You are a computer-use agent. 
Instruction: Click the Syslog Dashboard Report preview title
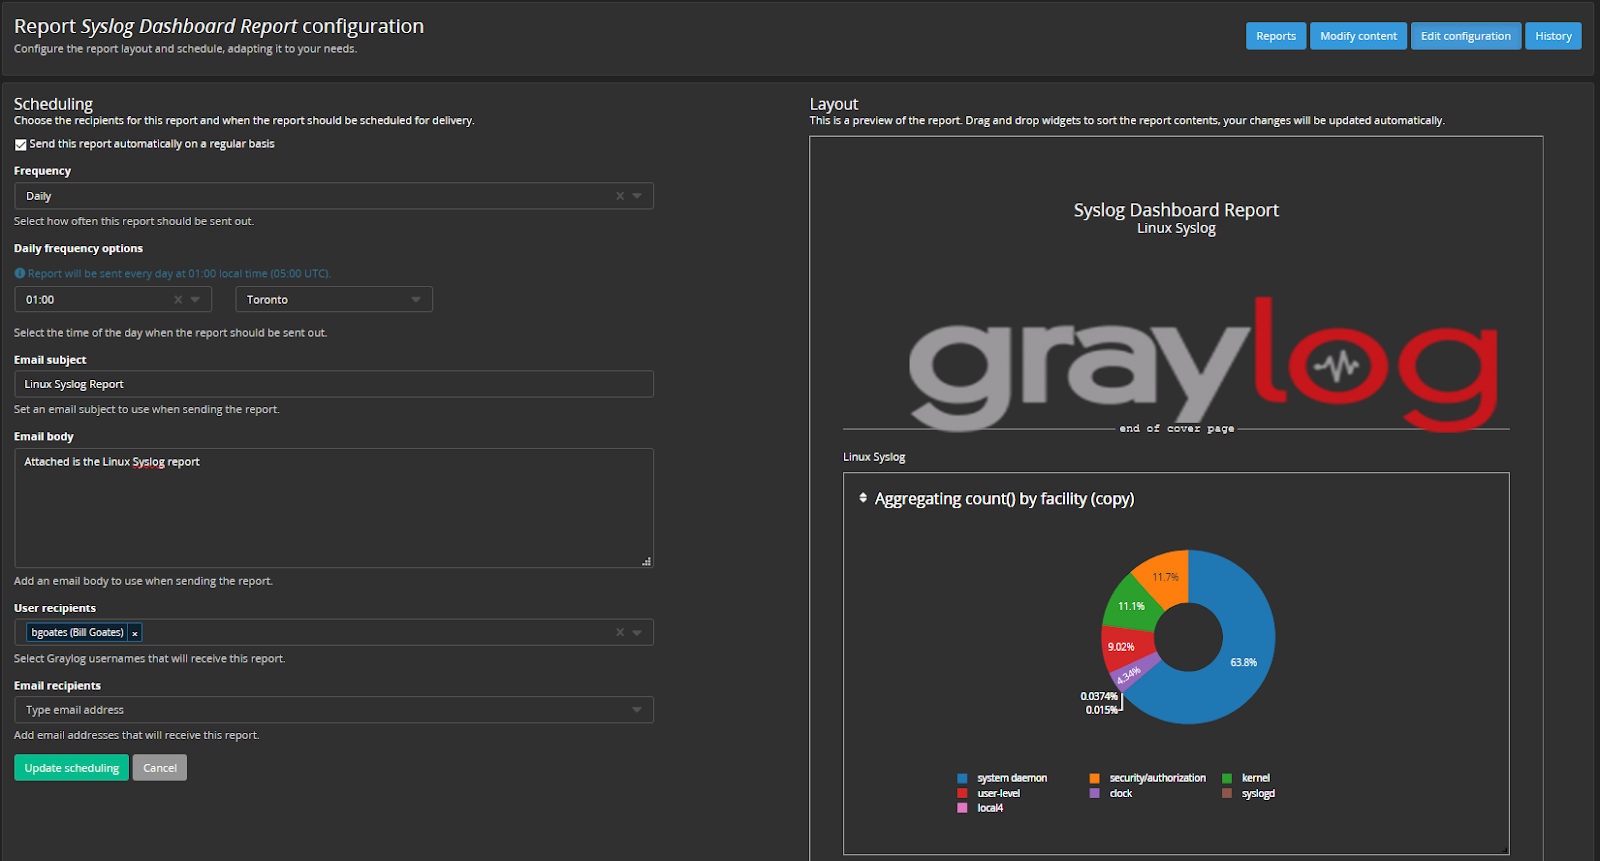tap(1176, 210)
